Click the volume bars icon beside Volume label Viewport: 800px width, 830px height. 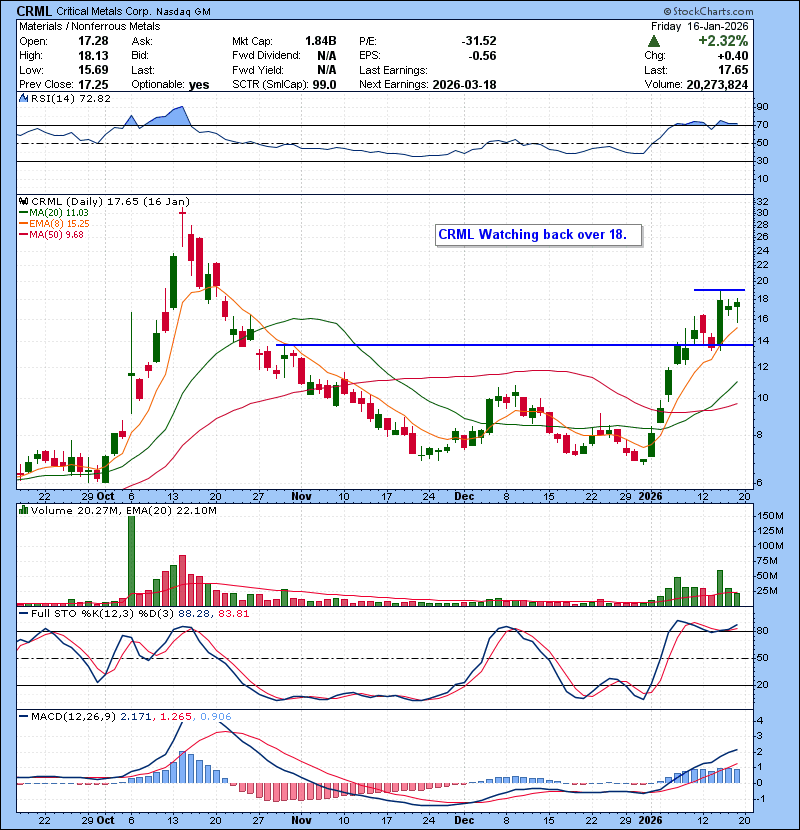pos(24,511)
